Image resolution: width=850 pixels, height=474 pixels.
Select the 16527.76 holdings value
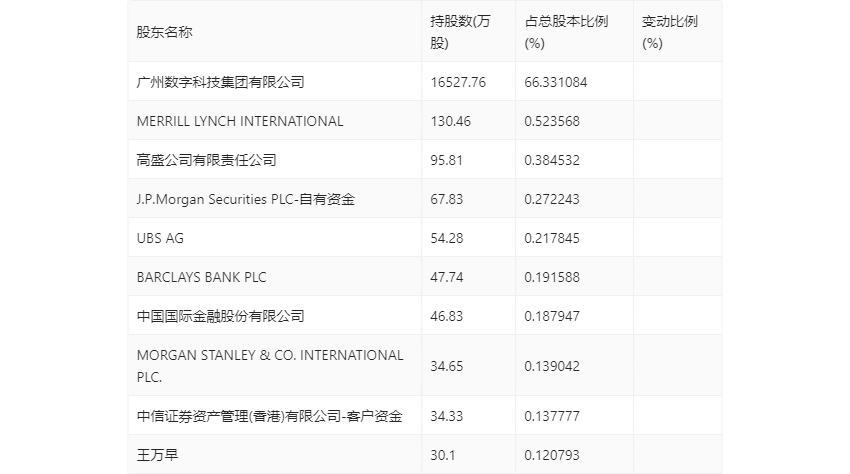coord(458,82)
